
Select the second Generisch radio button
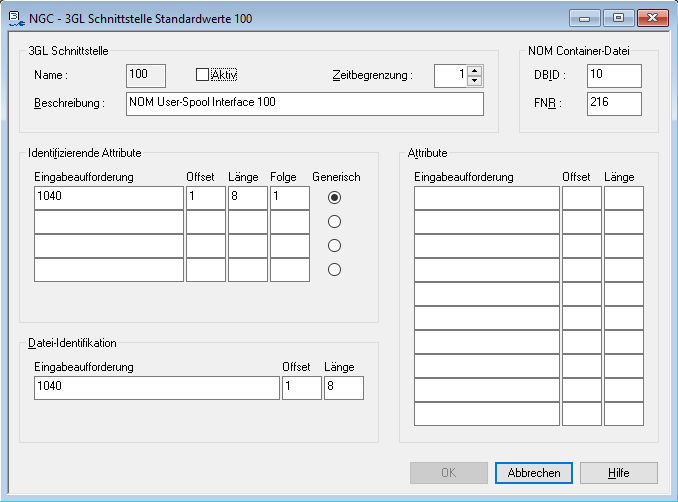pyautogui.click(x=335, y=221)
